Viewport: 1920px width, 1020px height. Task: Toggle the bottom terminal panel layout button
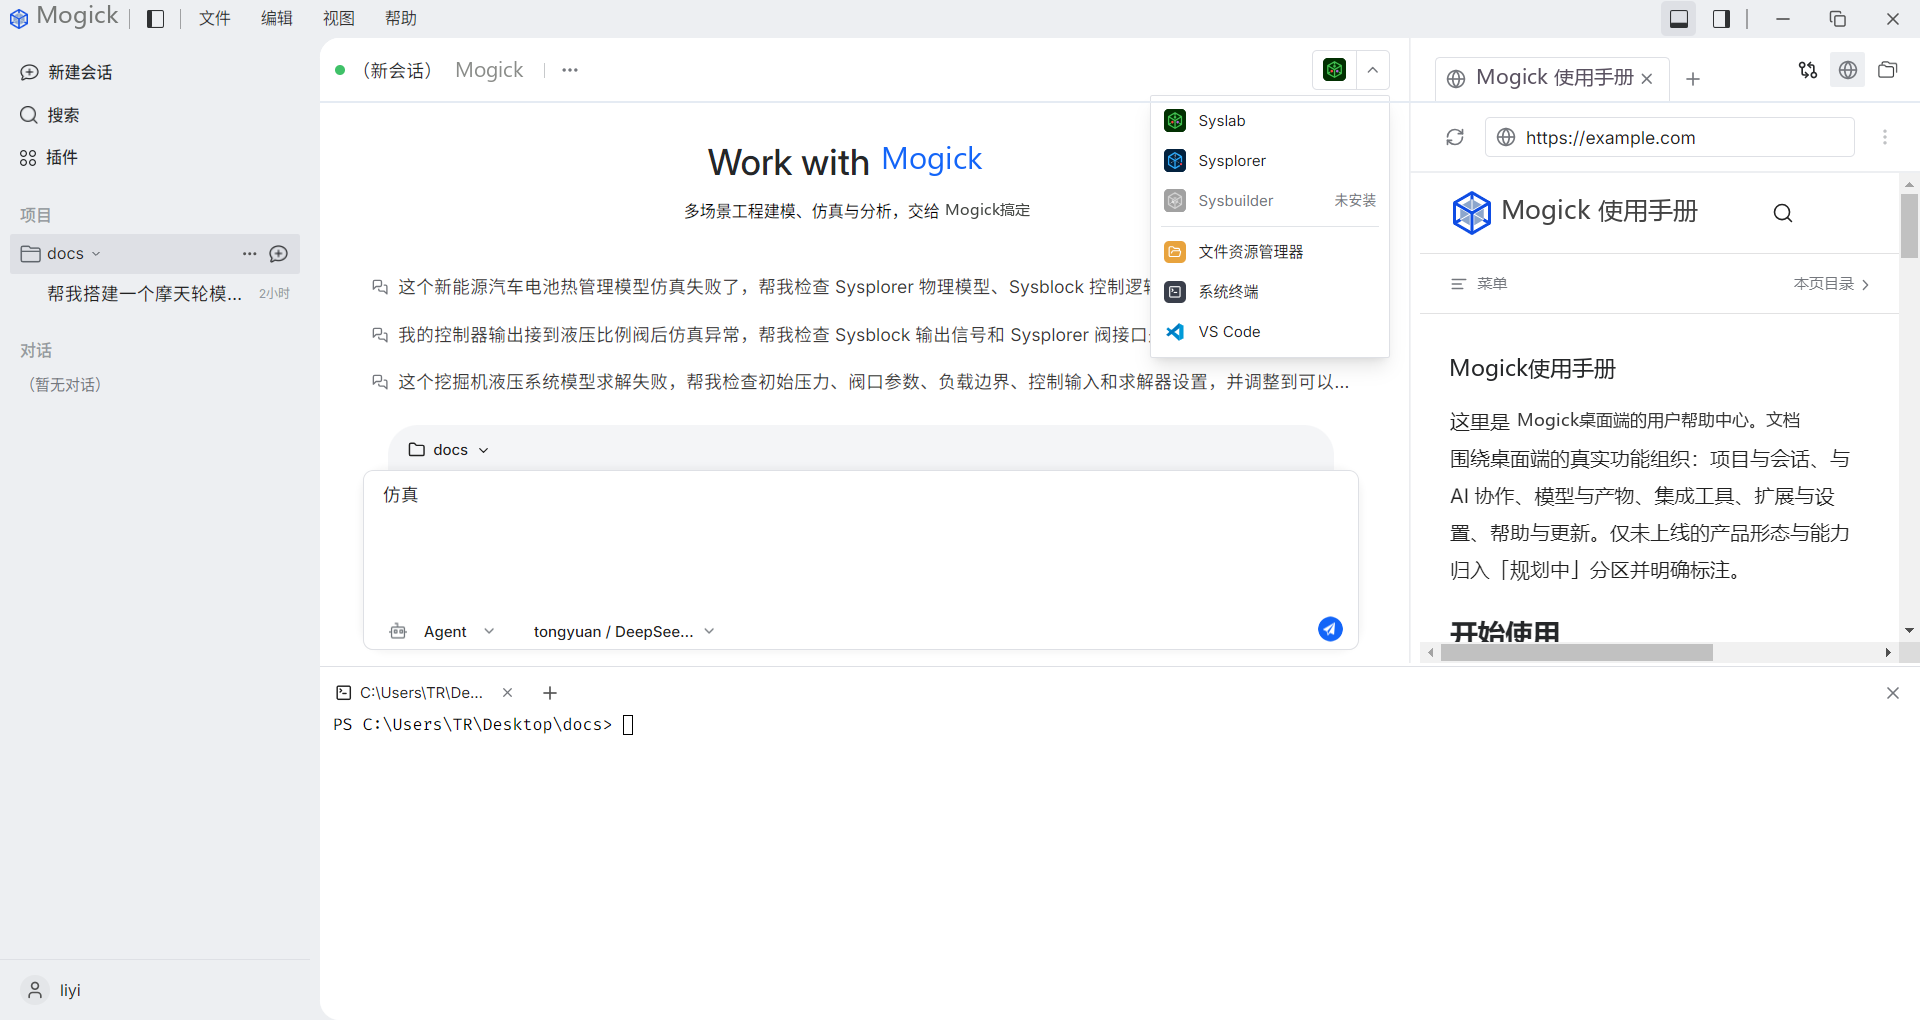1679,19
